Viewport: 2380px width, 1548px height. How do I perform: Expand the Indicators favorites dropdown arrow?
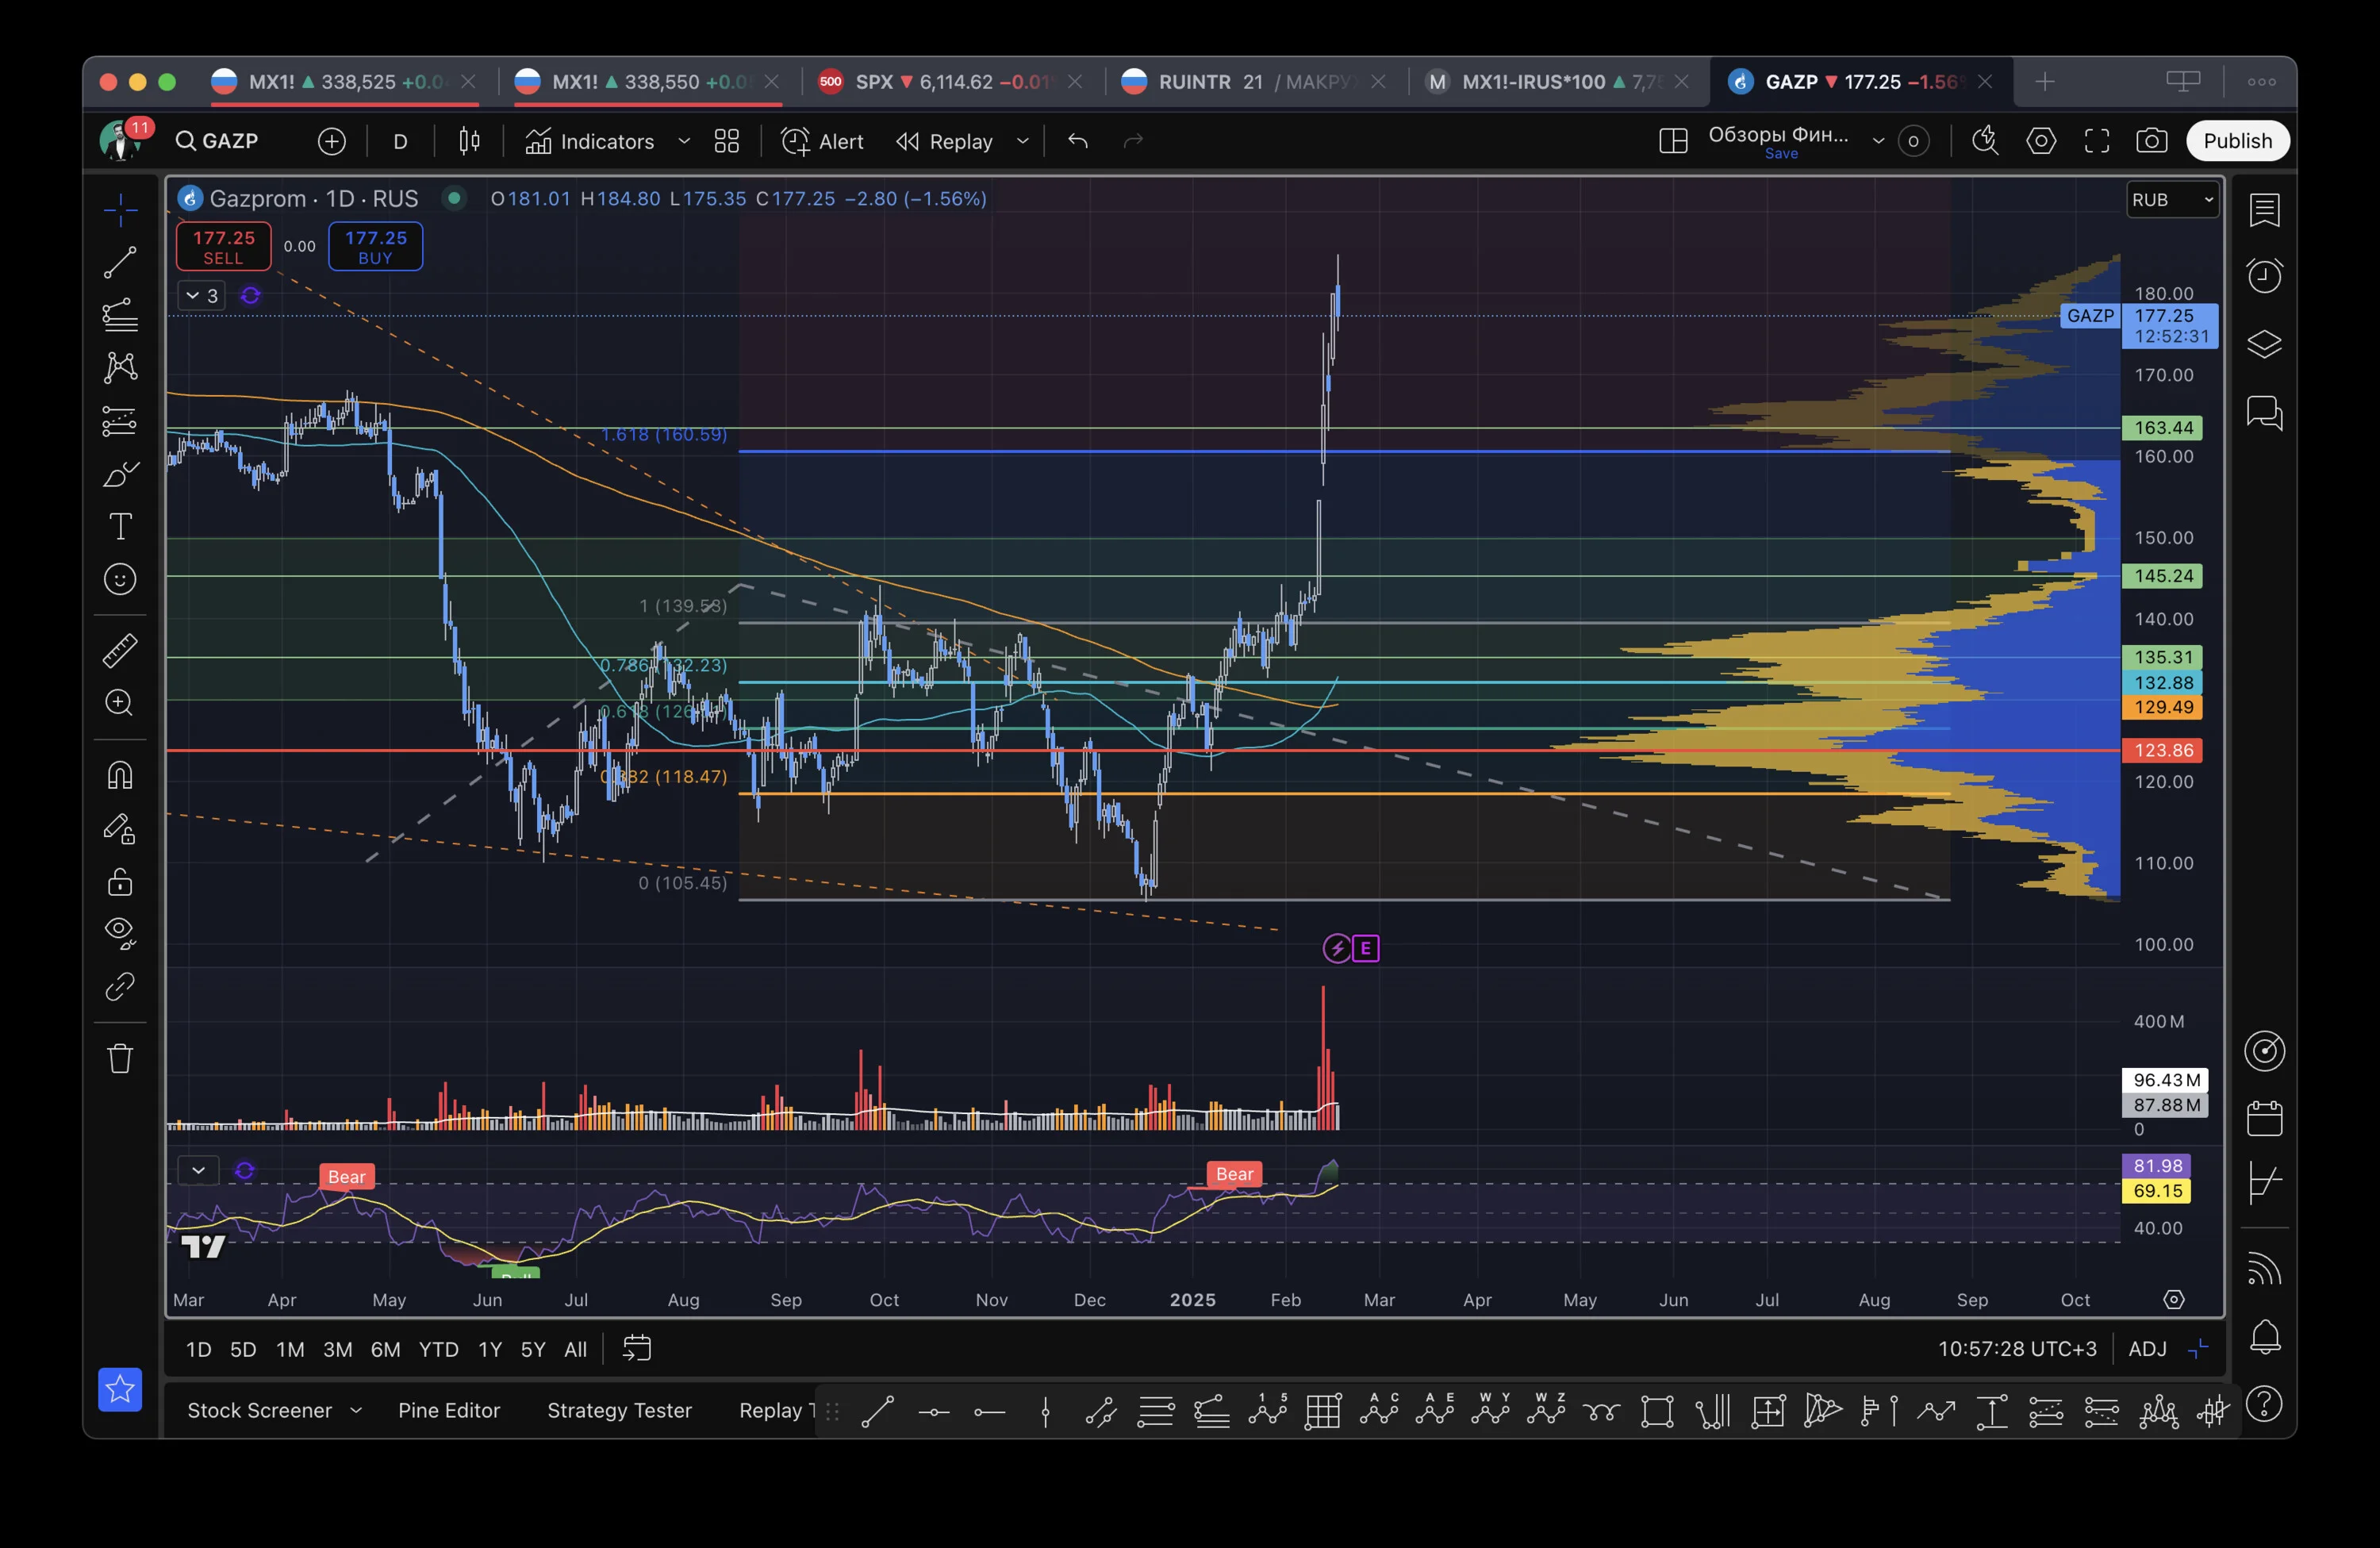point(684,141)
